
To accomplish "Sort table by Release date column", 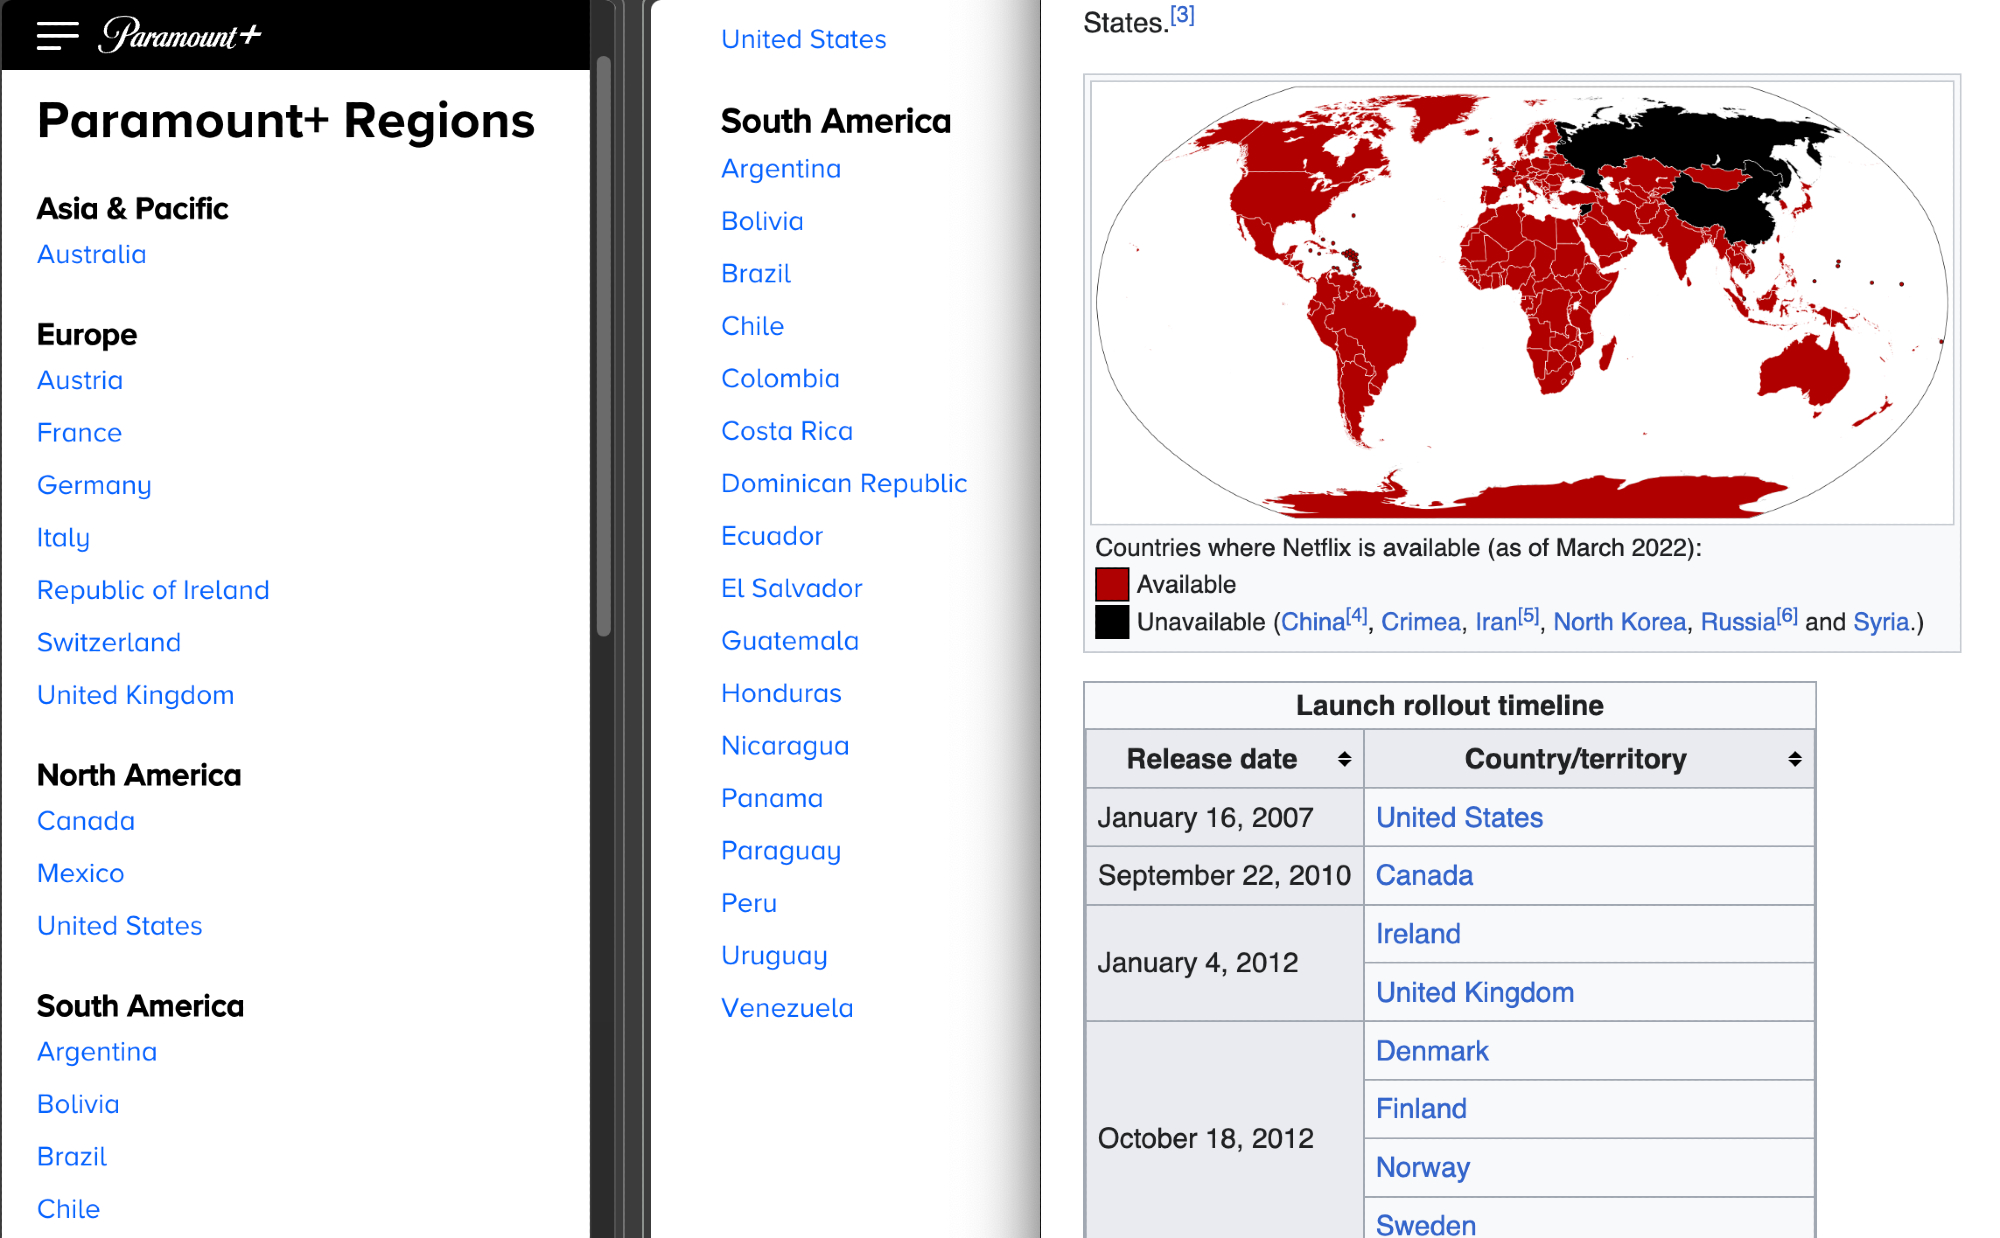I will (x=1344, y=759).
